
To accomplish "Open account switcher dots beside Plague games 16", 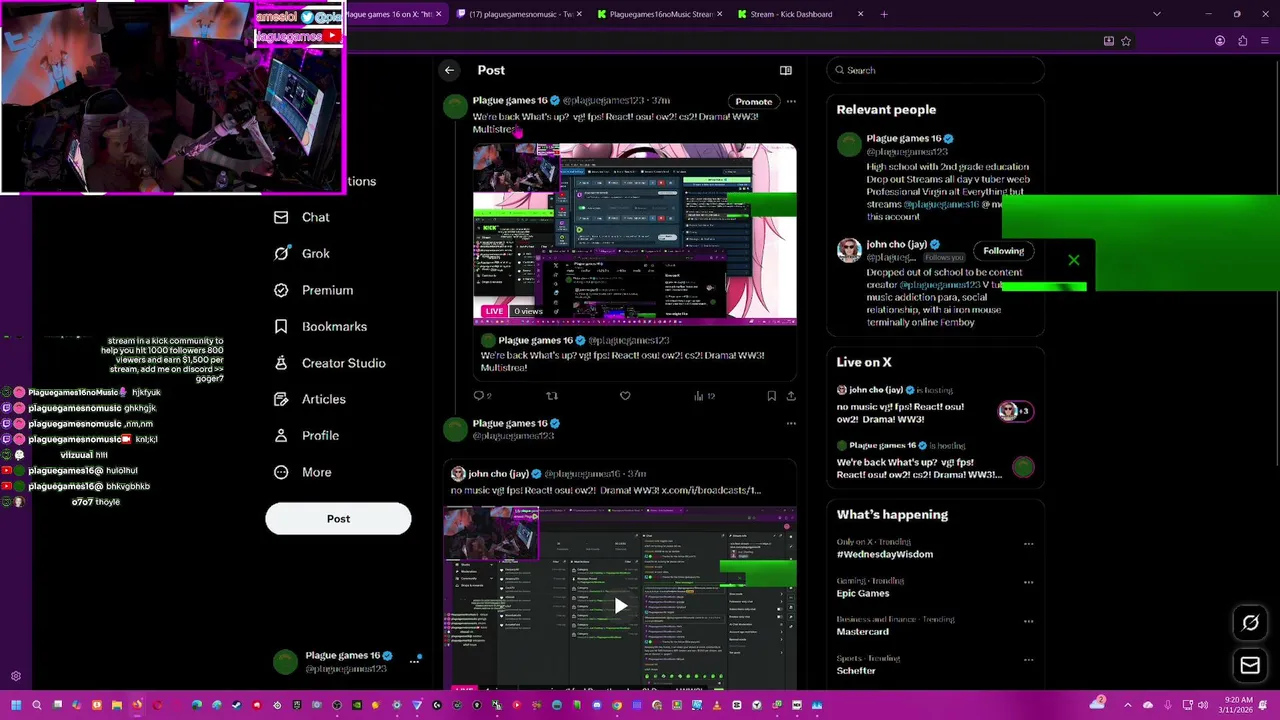I will [x=414, y=661].
